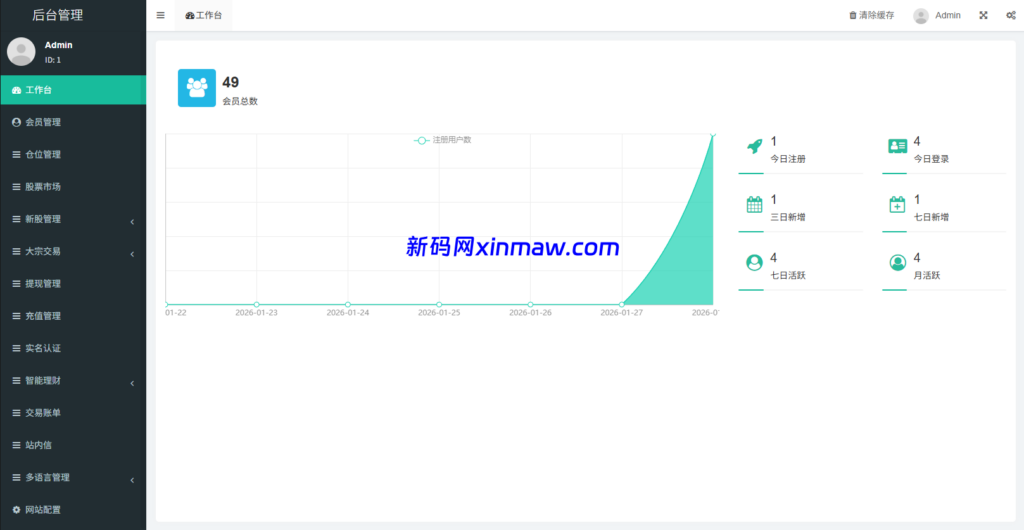Click the sidebar Admin avatar image
Image resolution: width=1024 pixels, height=530 pixels.
coord(21,52)
